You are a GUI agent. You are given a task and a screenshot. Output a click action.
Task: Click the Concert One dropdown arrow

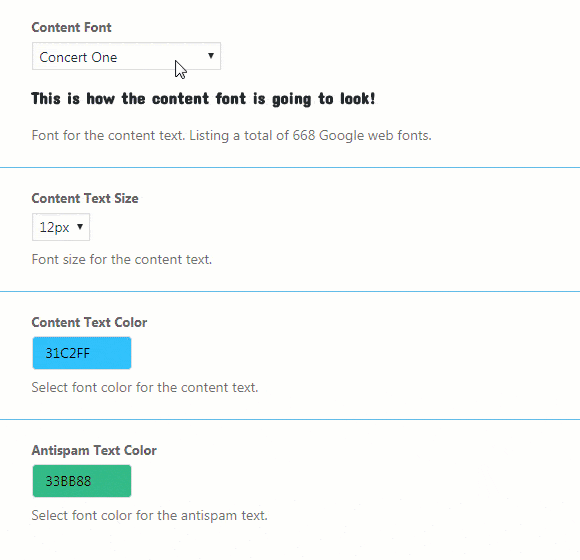pos(211,56)
